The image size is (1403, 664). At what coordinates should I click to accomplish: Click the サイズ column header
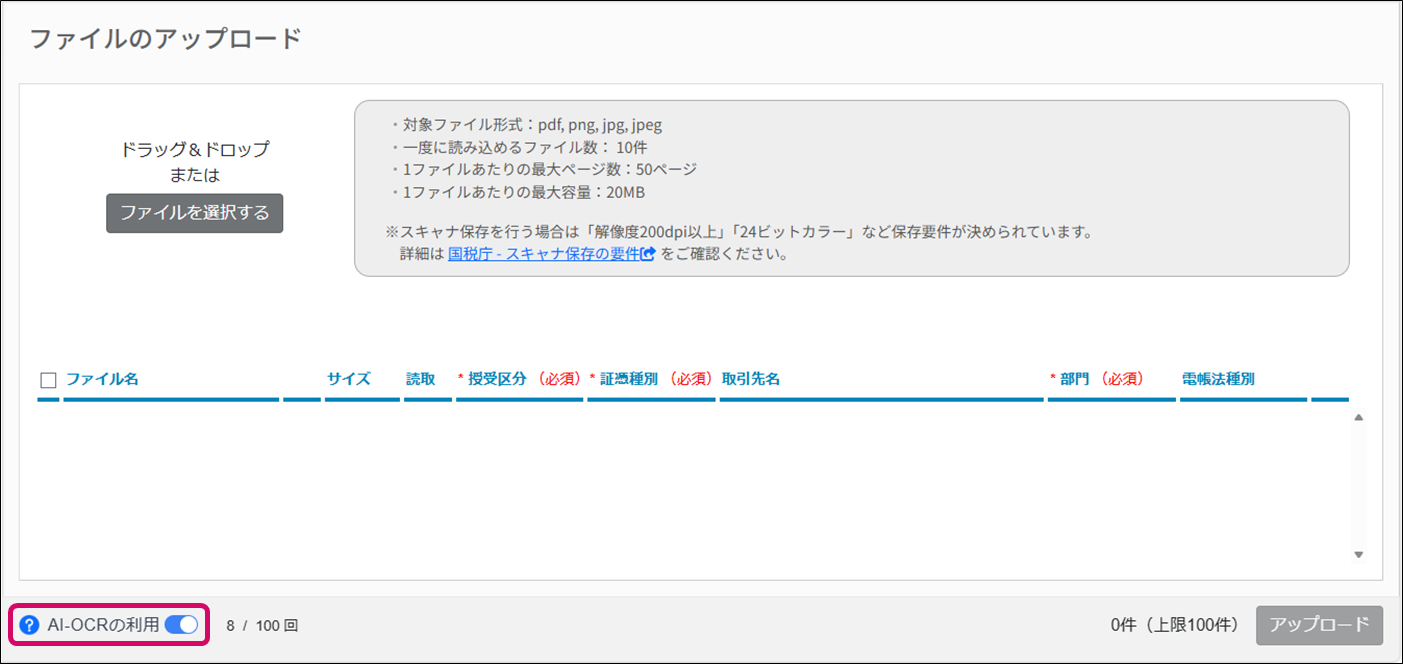[x=349, y=379]
